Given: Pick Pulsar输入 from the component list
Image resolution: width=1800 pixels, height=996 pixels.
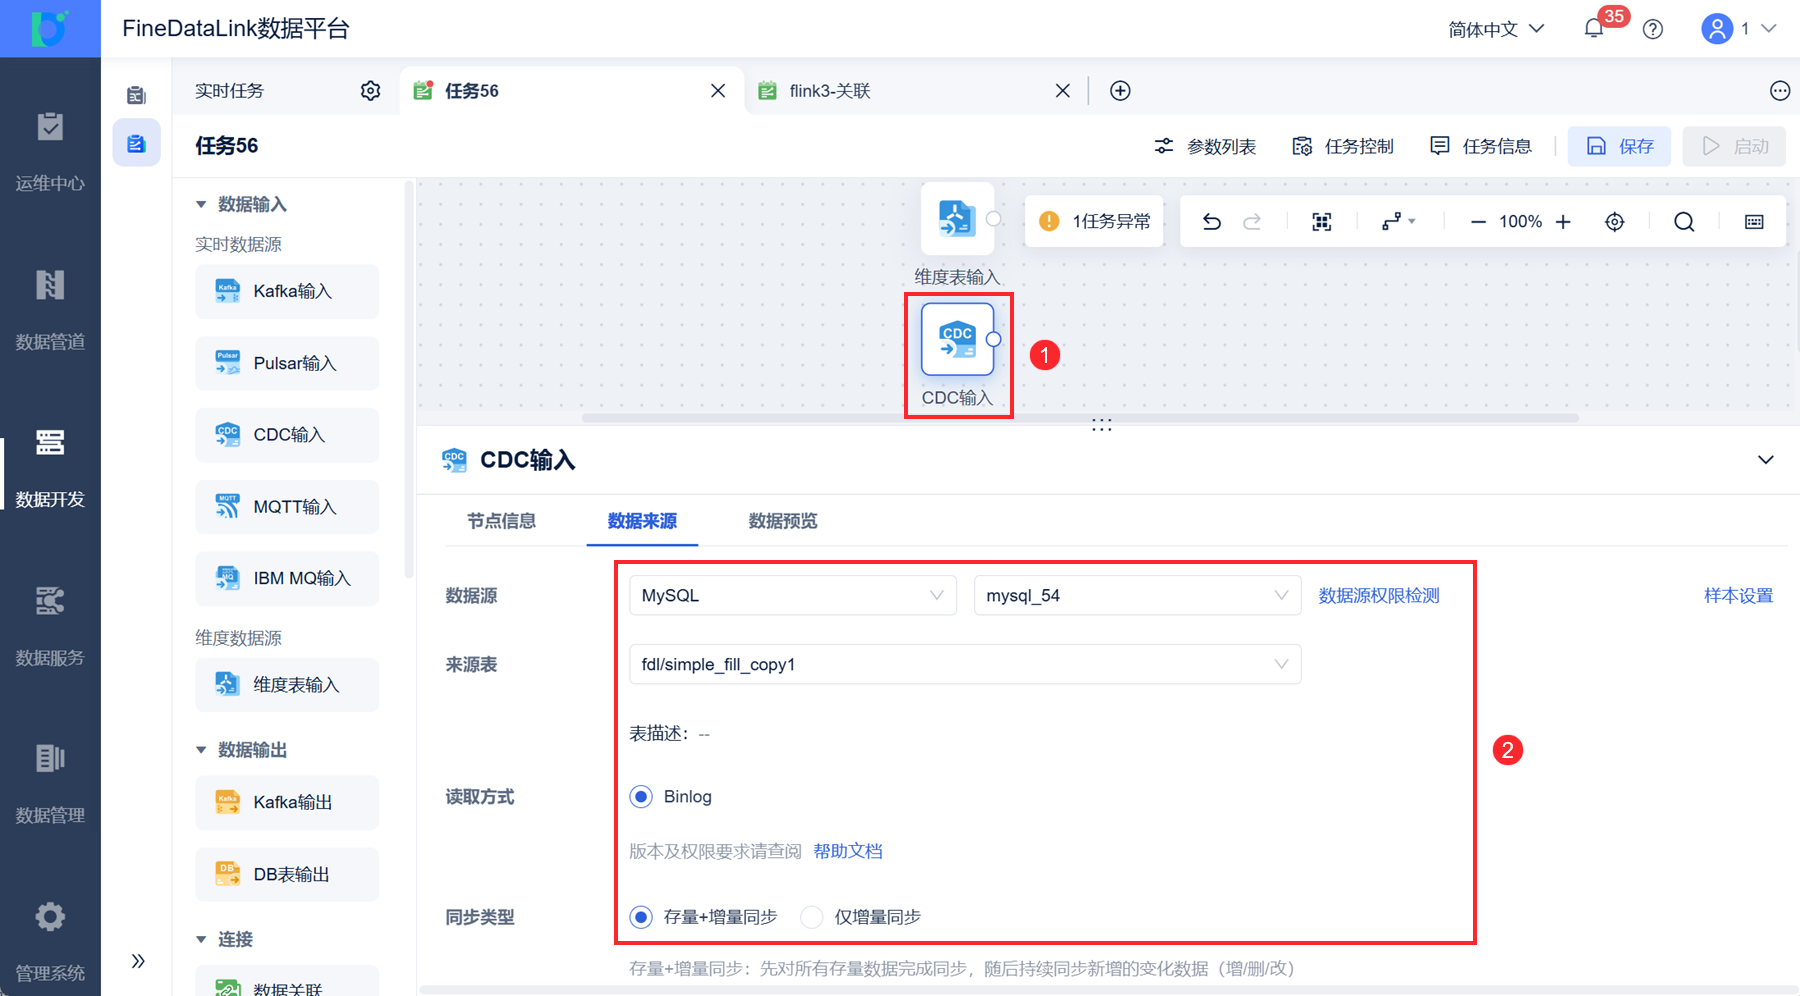Looking at the screenshot, I should point(287,363).
